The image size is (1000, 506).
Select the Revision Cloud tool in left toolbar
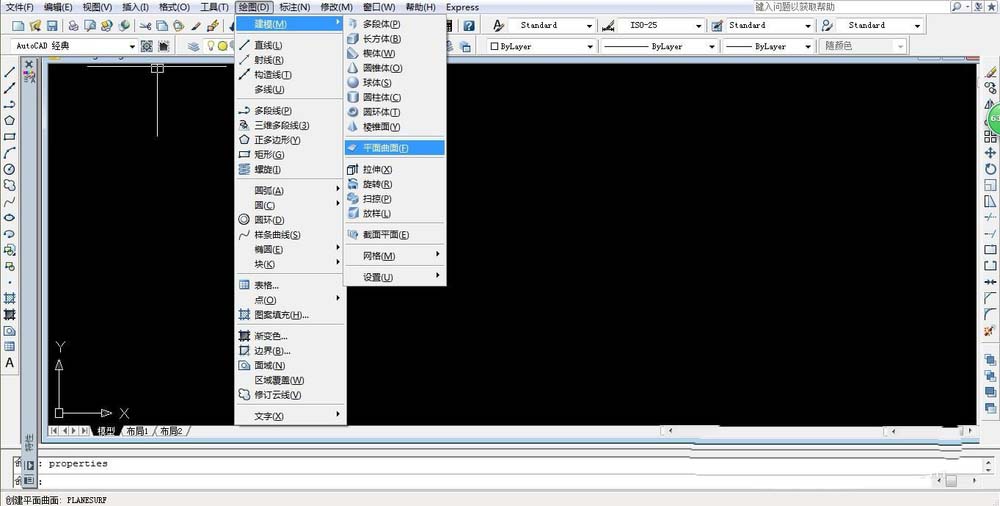[x=10, y=185]
